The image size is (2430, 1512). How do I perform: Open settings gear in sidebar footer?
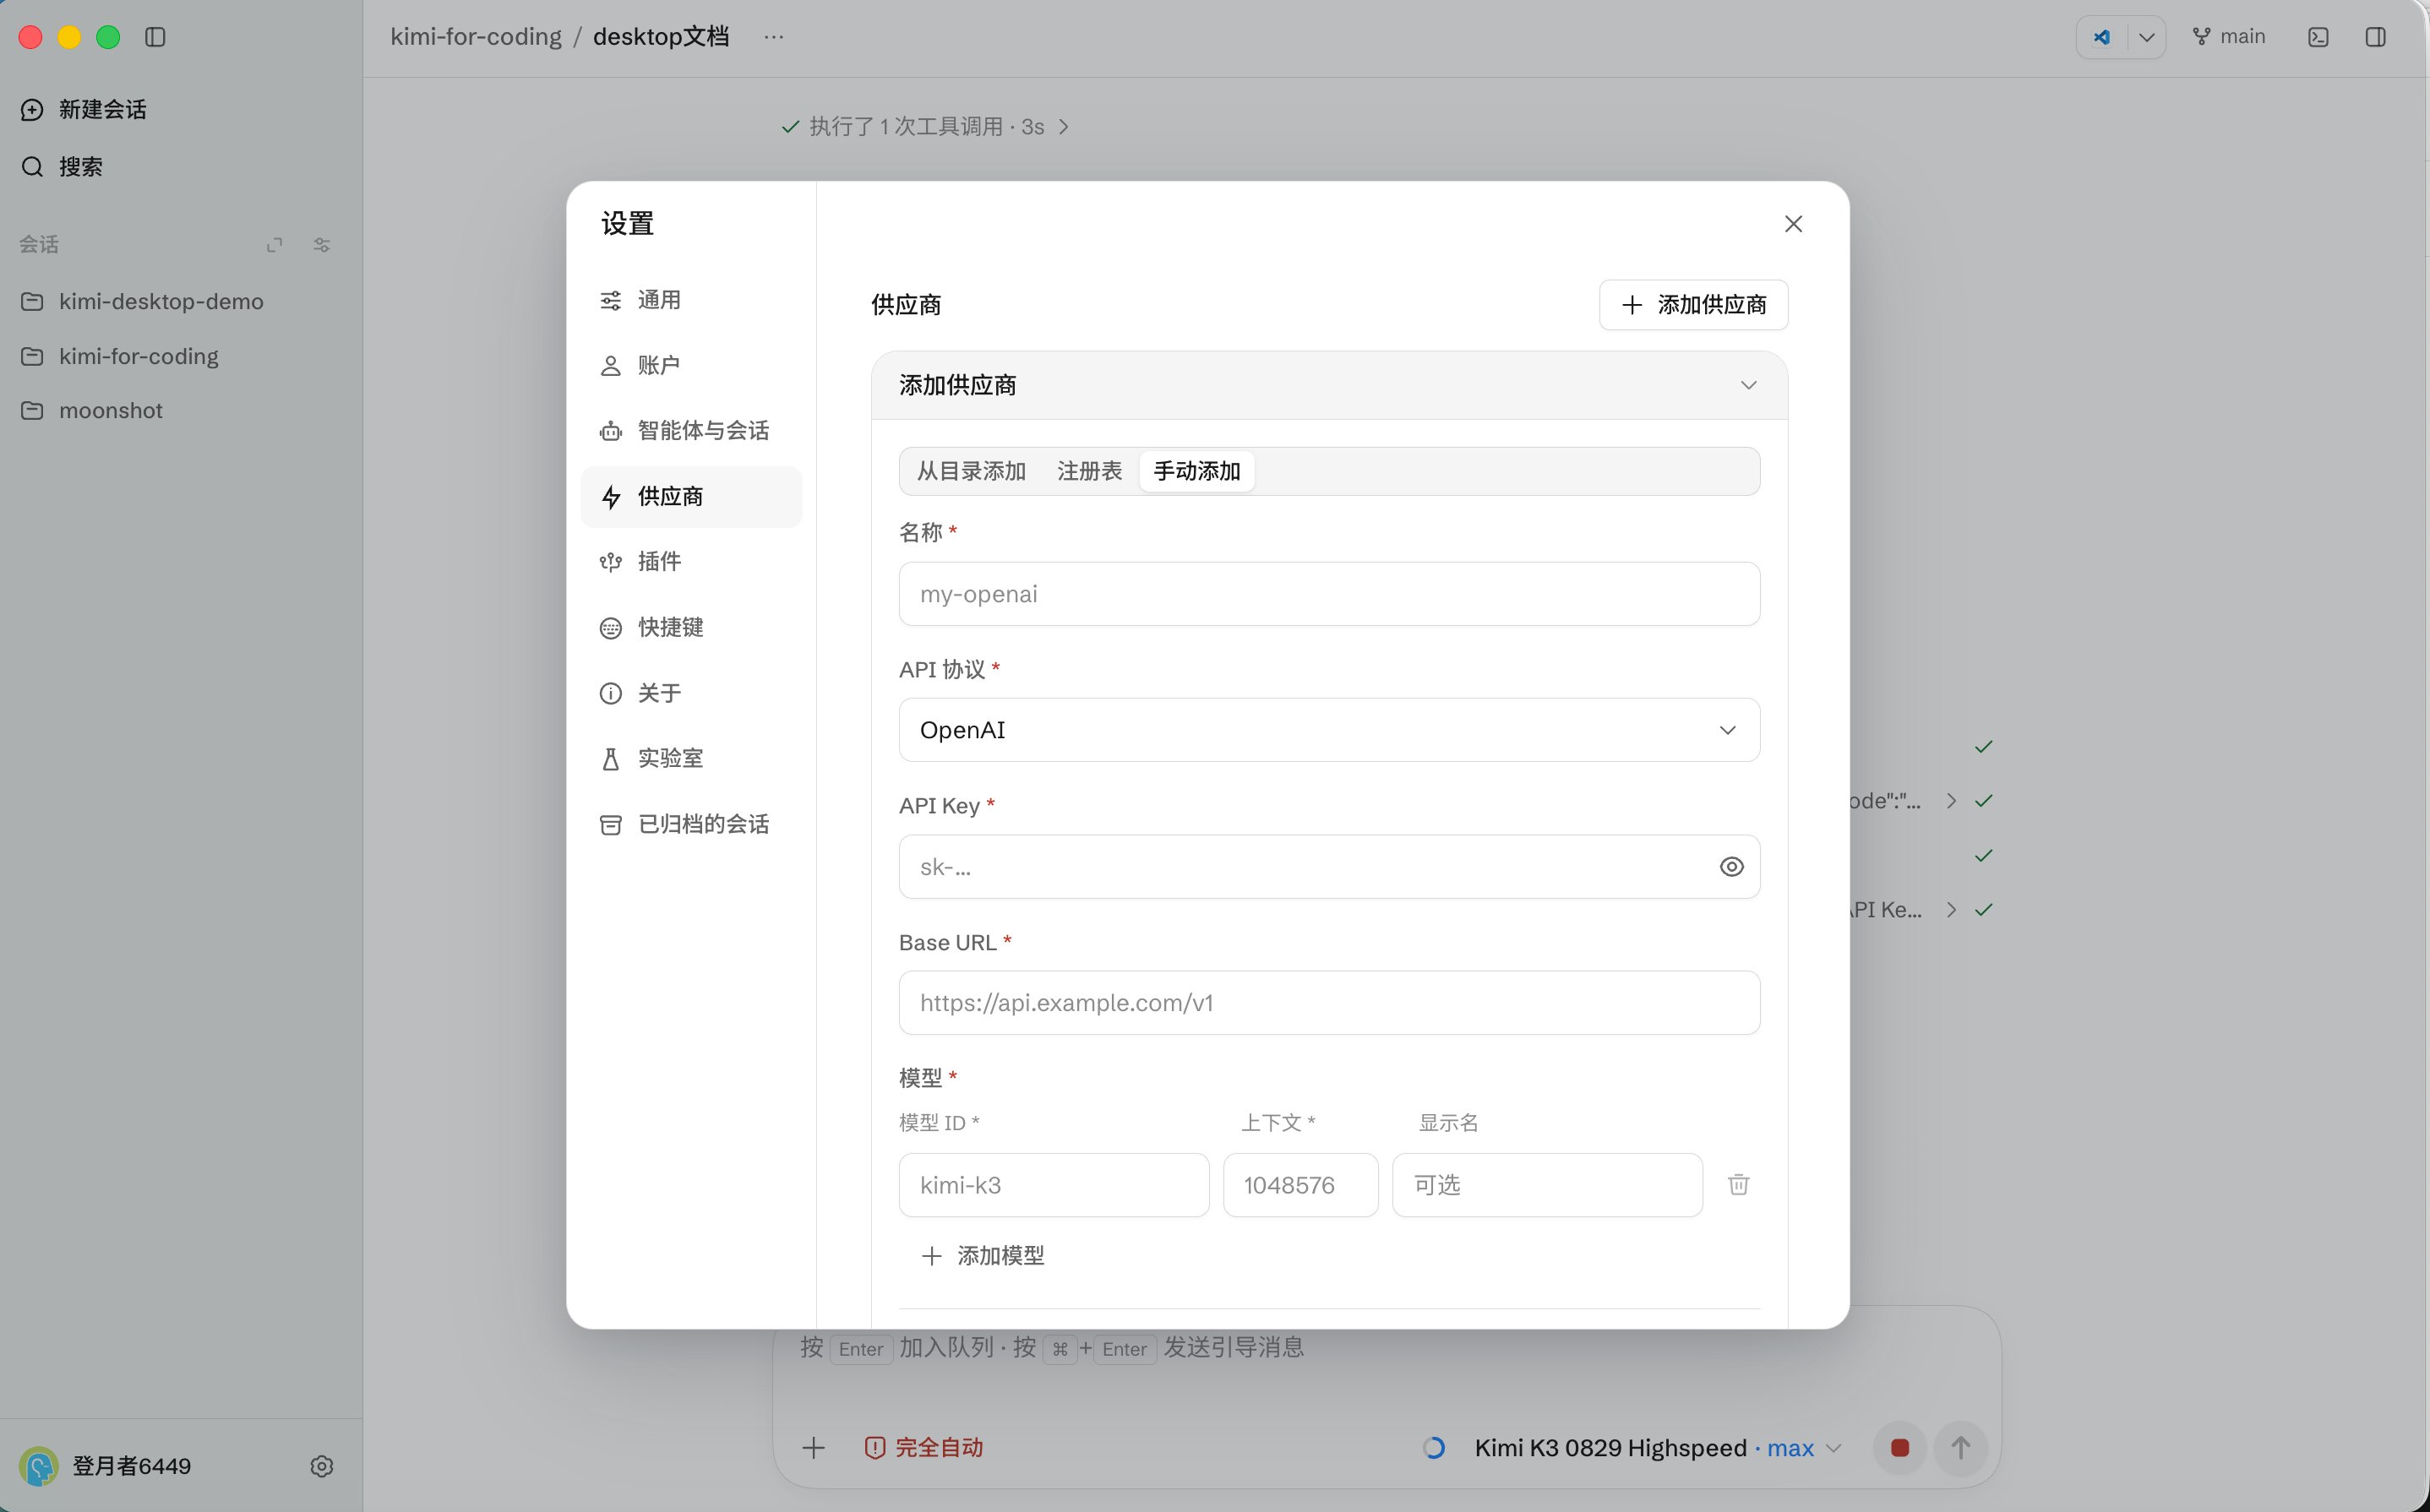coord(322,1466)
